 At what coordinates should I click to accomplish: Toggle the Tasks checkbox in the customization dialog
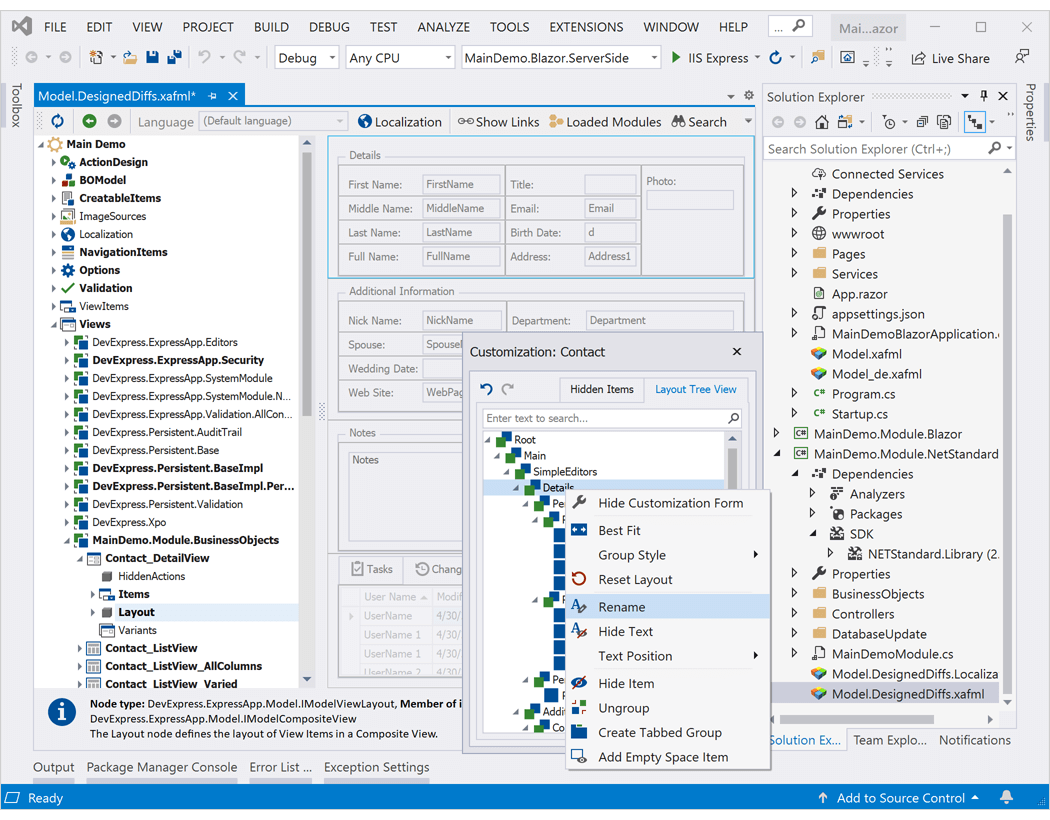371,568
